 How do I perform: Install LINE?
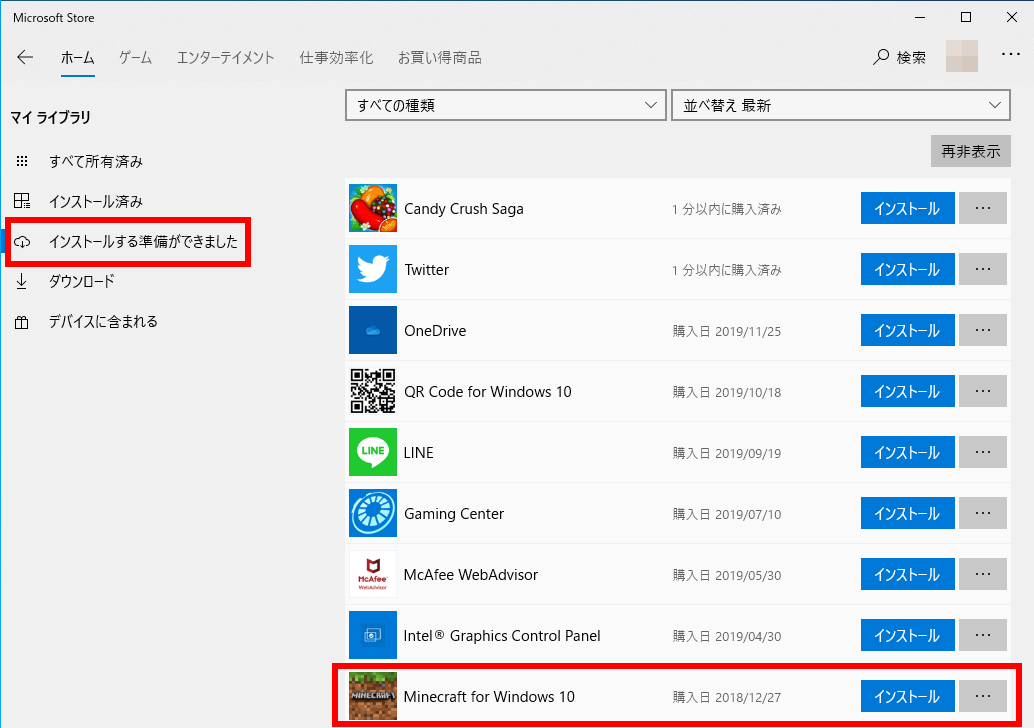(x=907, y=452)
